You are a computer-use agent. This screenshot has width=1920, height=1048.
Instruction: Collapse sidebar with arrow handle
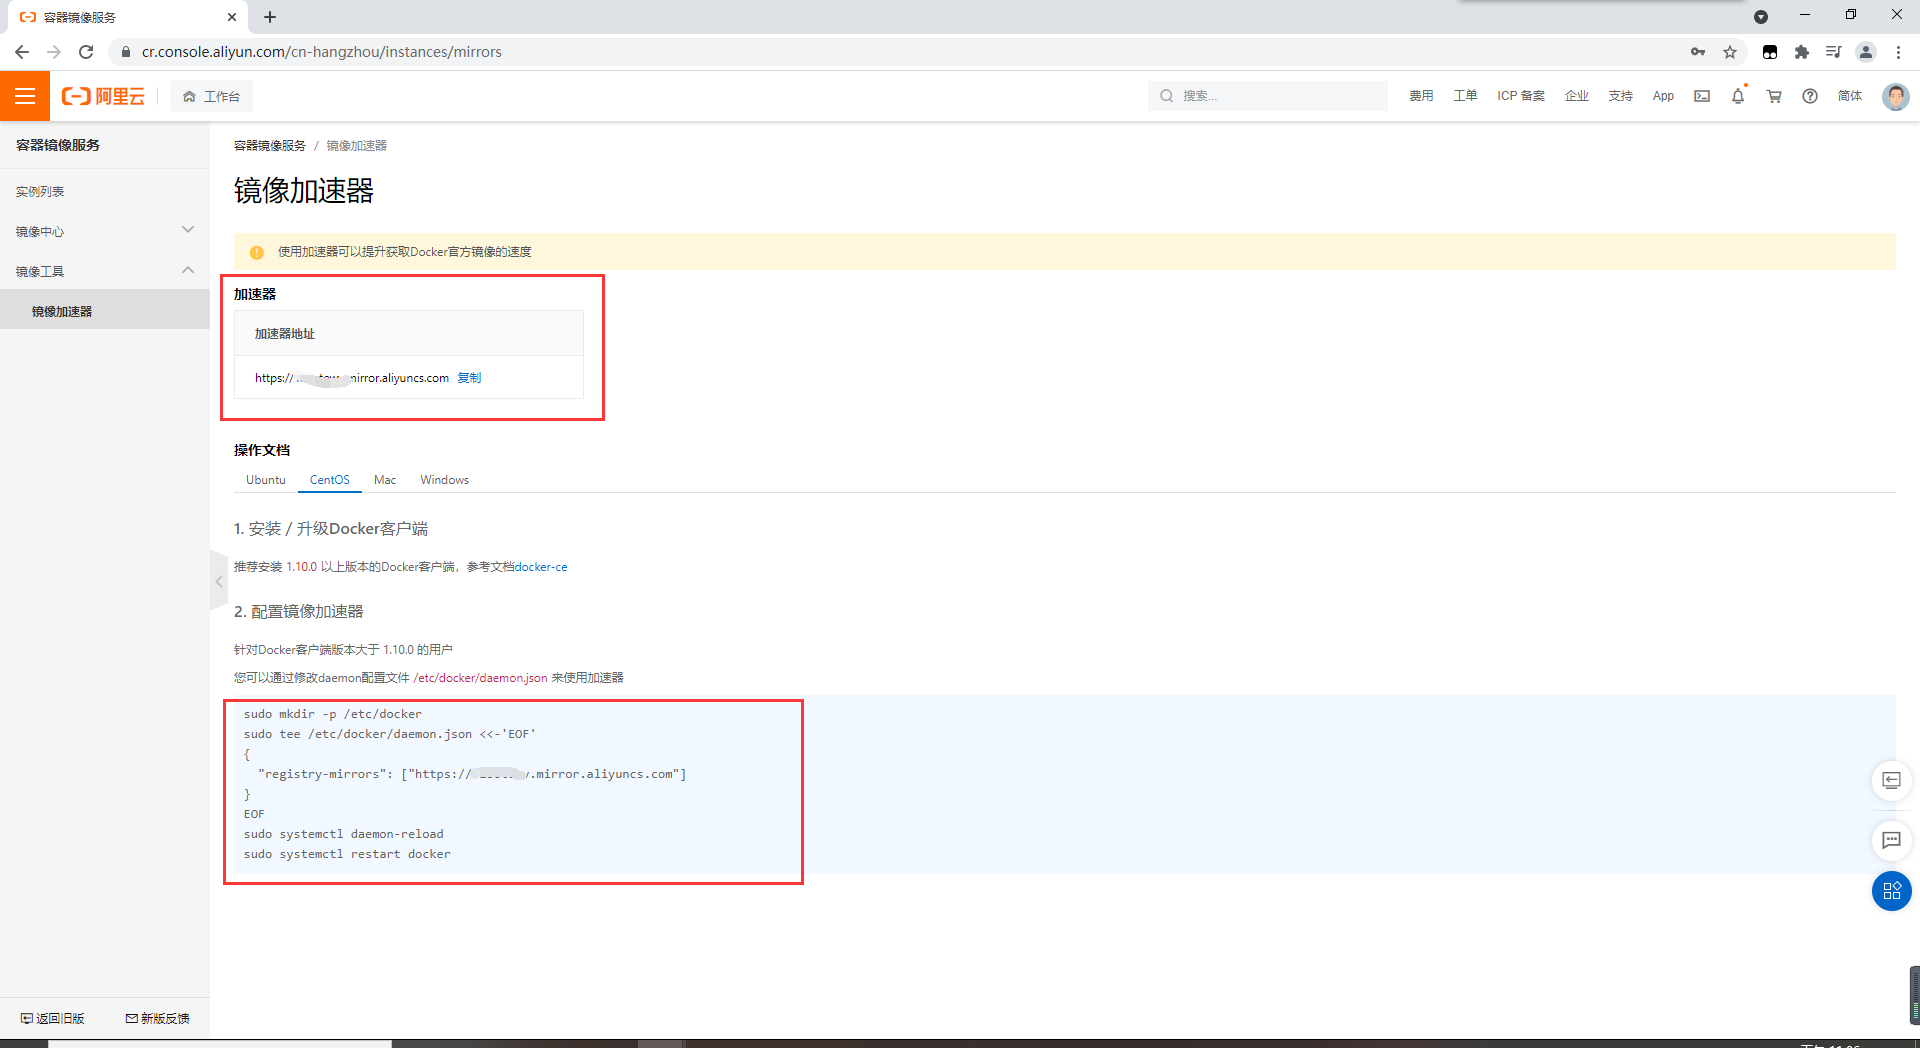(x=218, y=581)
